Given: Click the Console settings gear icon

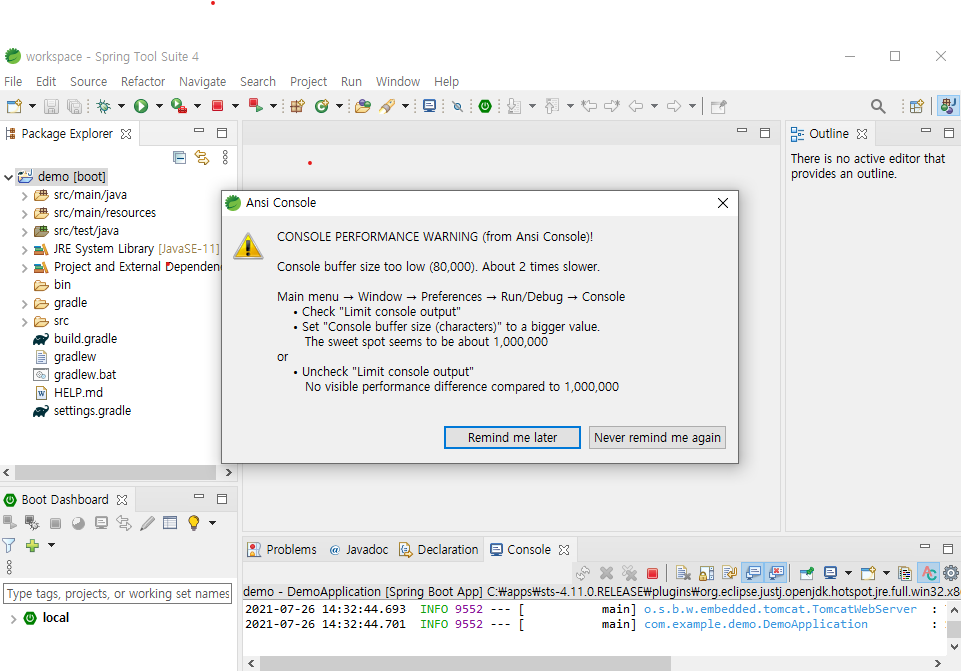Looking at the screenshot, I should 951,573.
